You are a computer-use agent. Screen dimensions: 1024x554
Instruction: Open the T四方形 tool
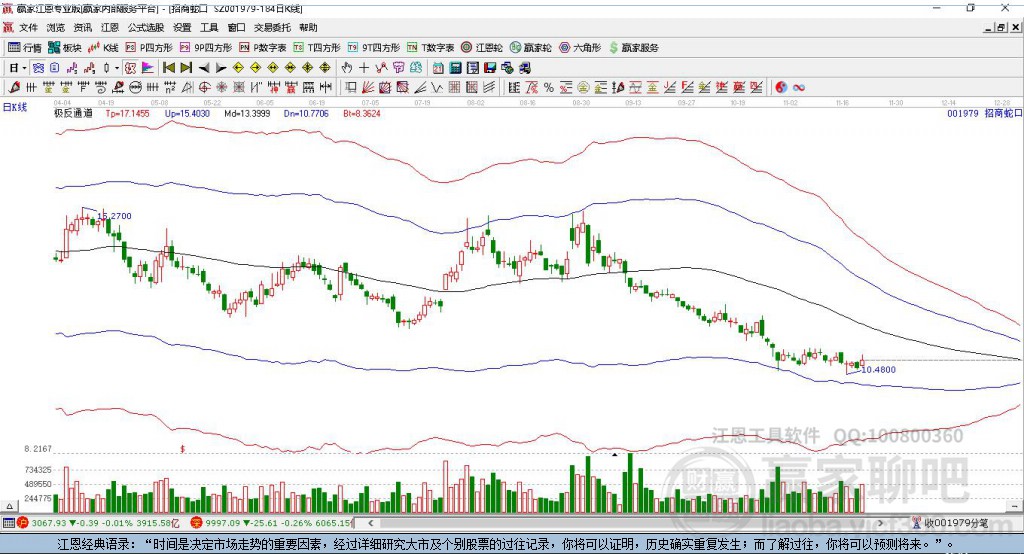coord(317,48)
